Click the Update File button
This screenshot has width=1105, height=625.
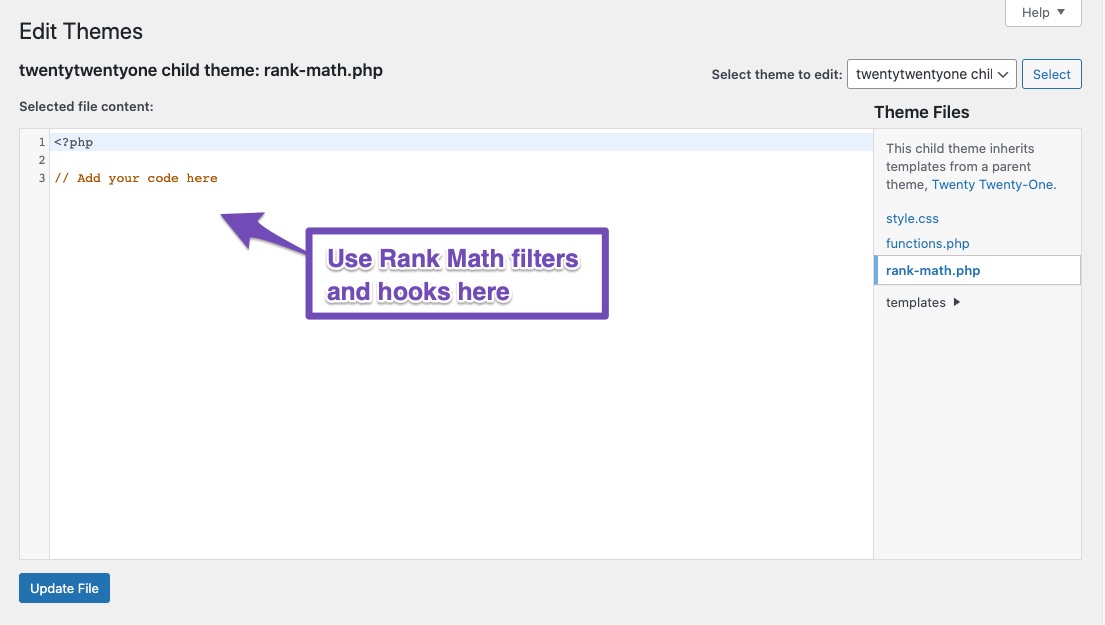point(64,588)
